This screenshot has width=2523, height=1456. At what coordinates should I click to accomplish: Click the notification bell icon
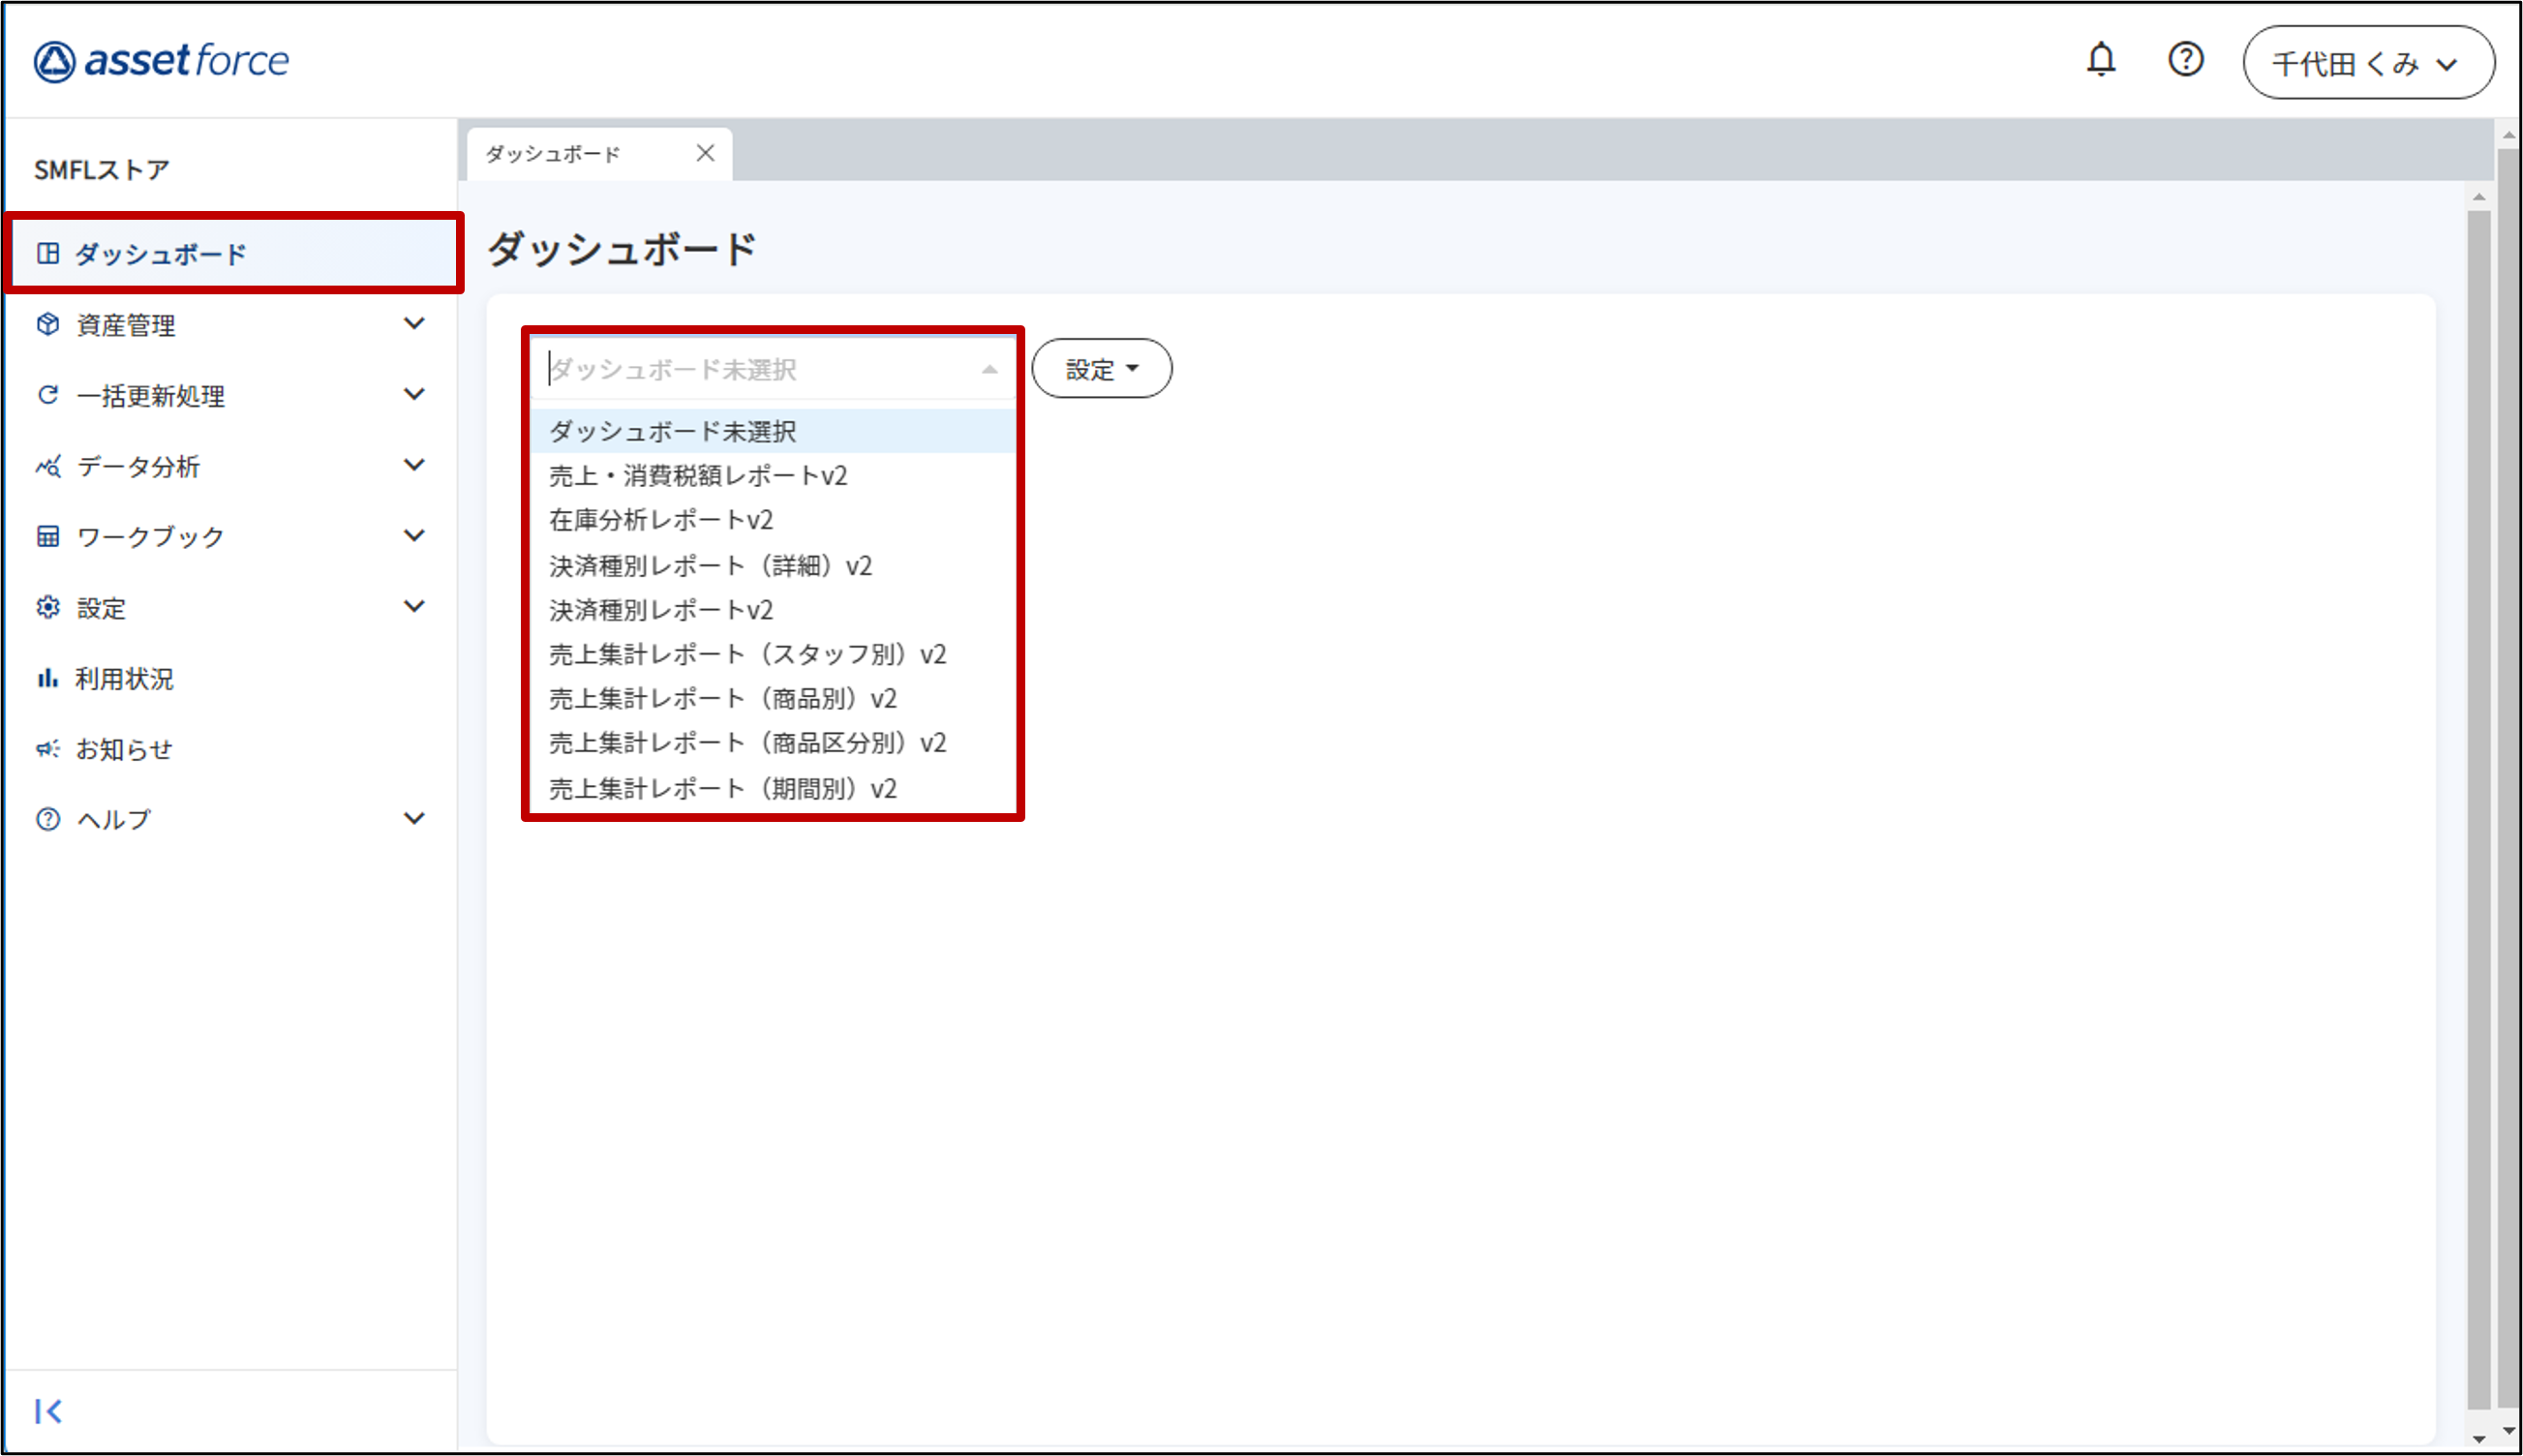pos(2100,60)
